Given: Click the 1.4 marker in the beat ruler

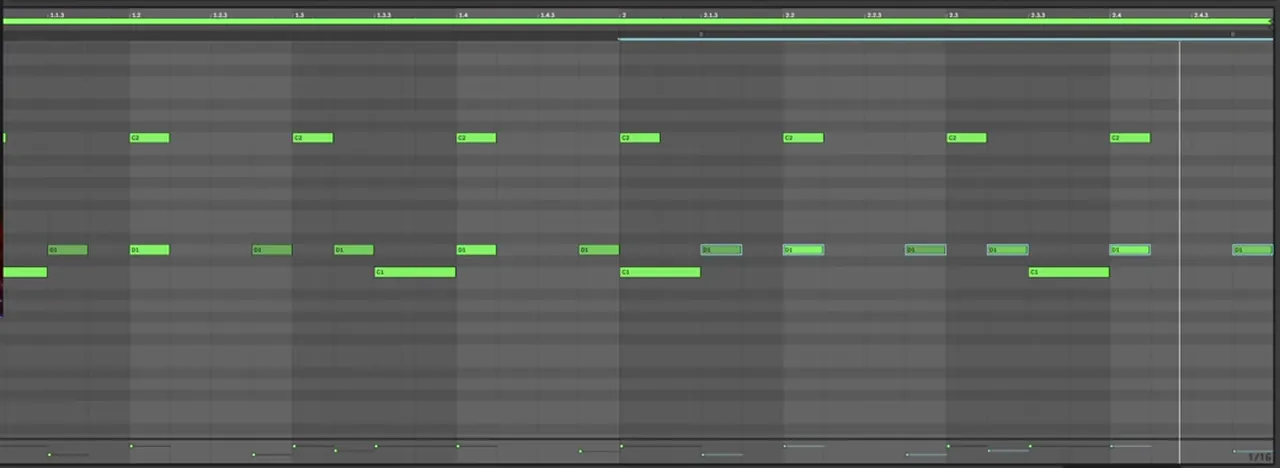Looking at the screenshot, I should coord(463,15).
